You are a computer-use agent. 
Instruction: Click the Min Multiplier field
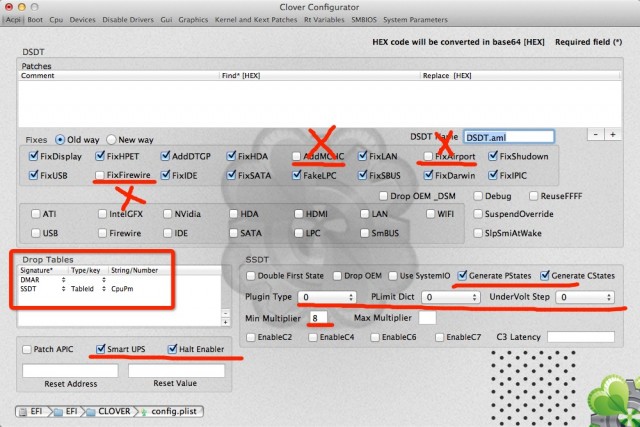318,318
